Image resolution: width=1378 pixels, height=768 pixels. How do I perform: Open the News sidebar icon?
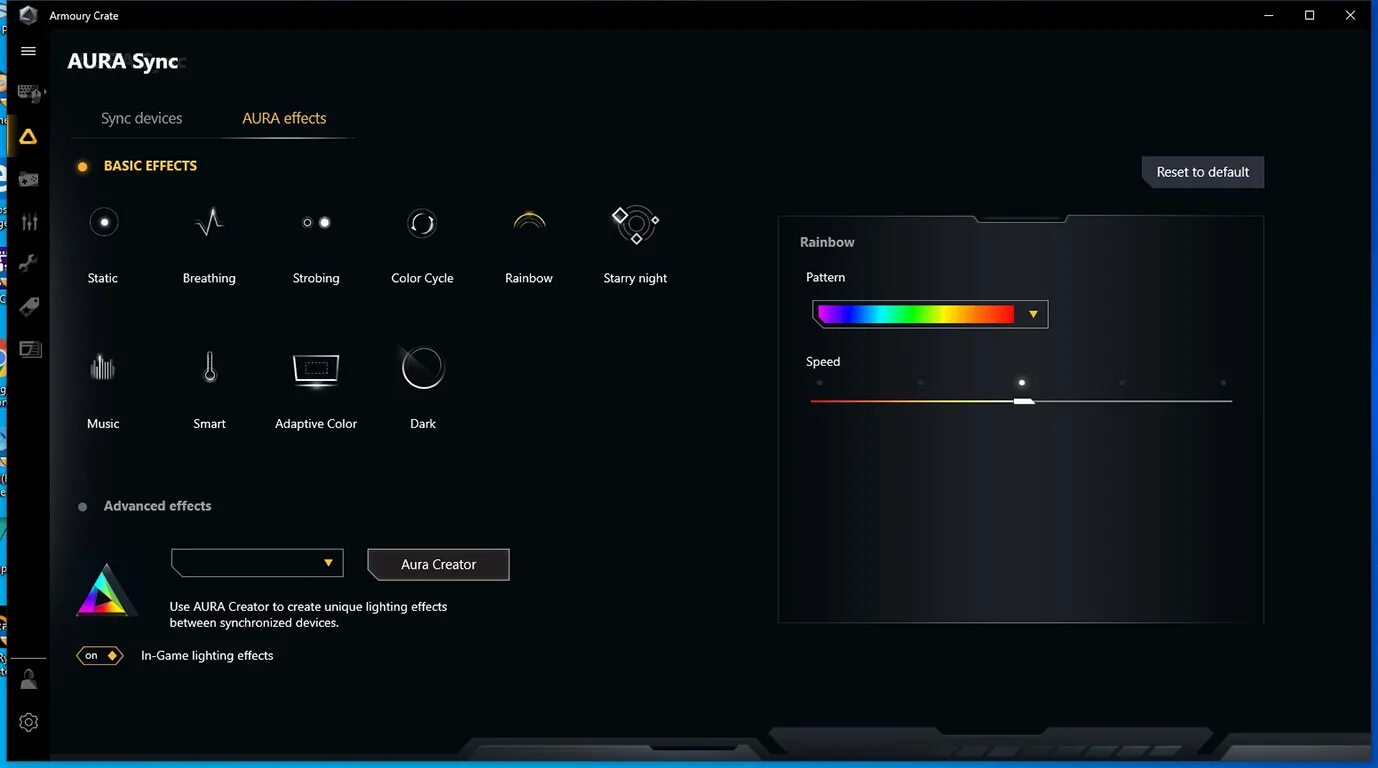[x=30, y=349]
